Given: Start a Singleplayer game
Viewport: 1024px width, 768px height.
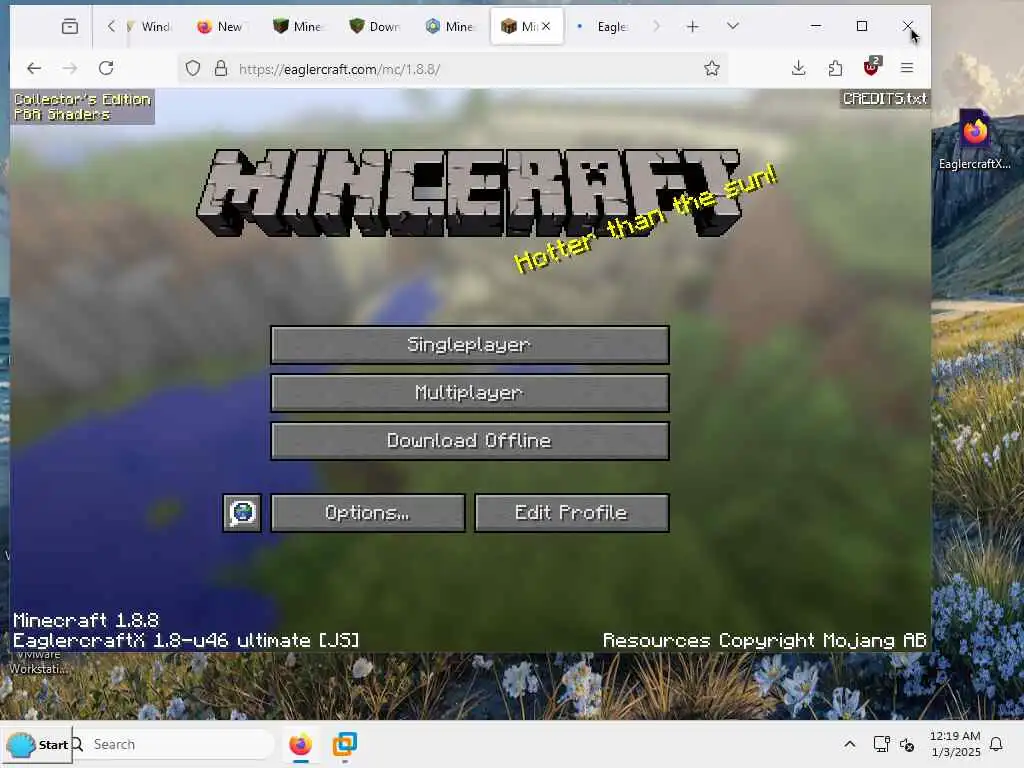Looking at the screenshot, I should tap(470, 344).
